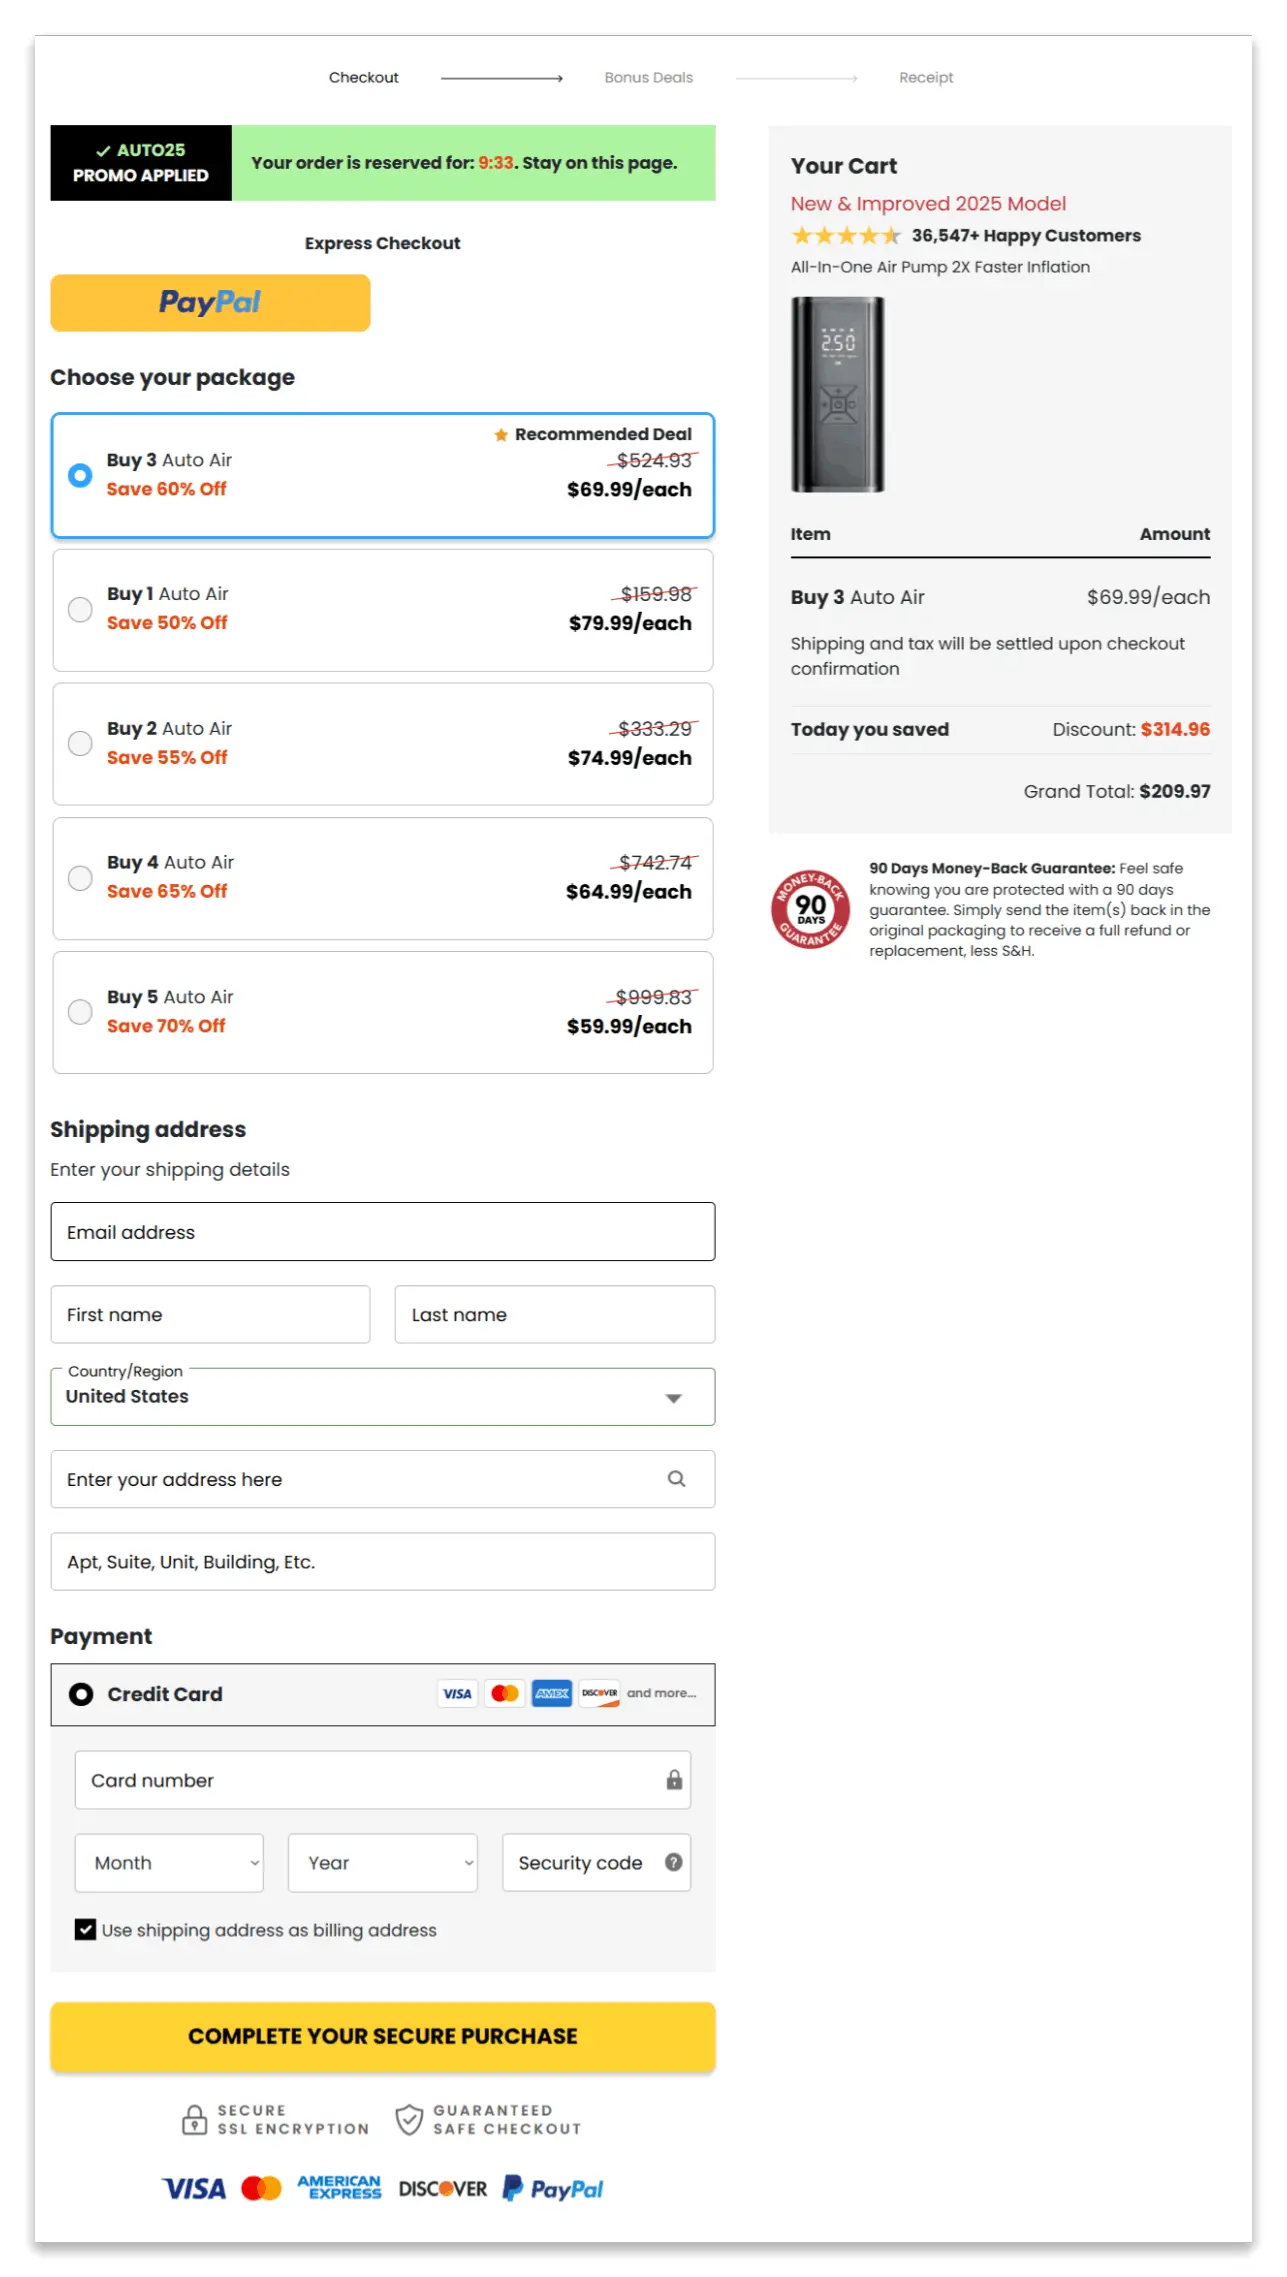
Task: Click the Amex icon in Credit Card row
Action: pos(552,1693)
